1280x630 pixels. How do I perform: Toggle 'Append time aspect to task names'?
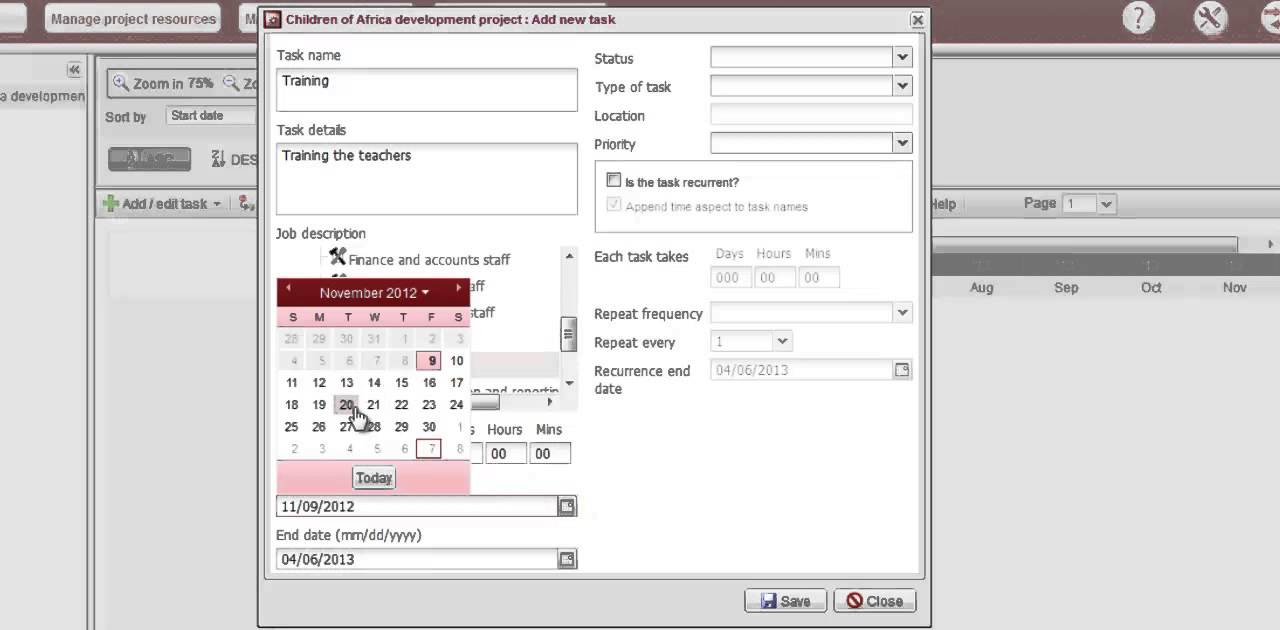(x=614, y=206)
